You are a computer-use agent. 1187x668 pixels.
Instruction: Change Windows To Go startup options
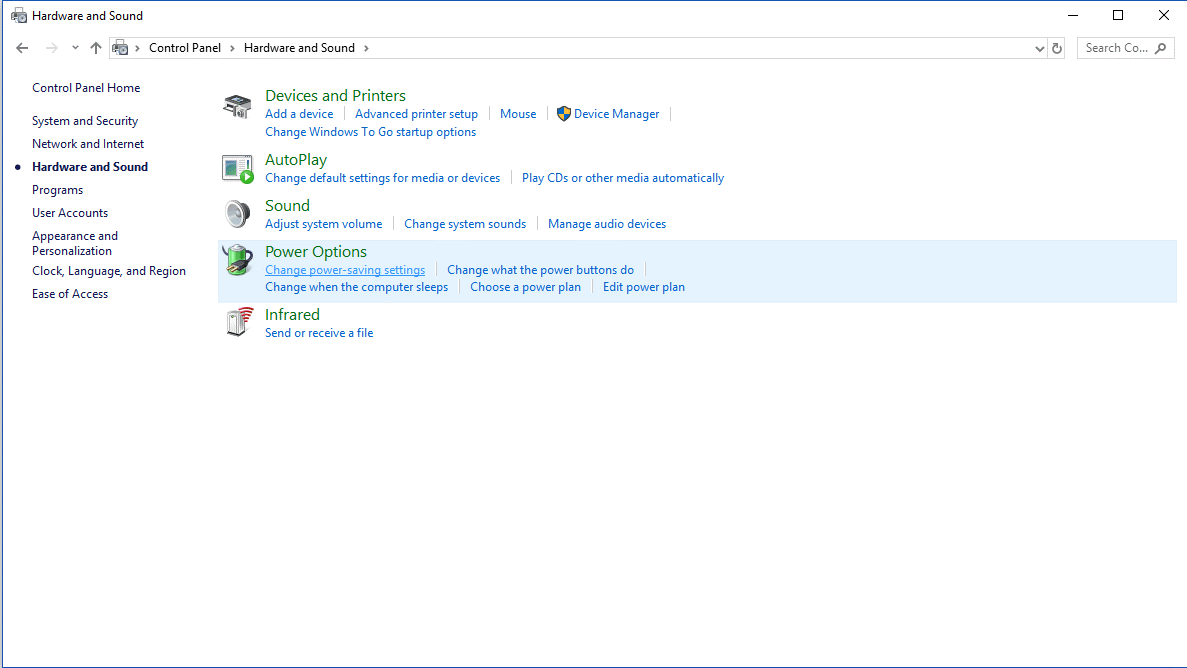click(x=370, y=132)
